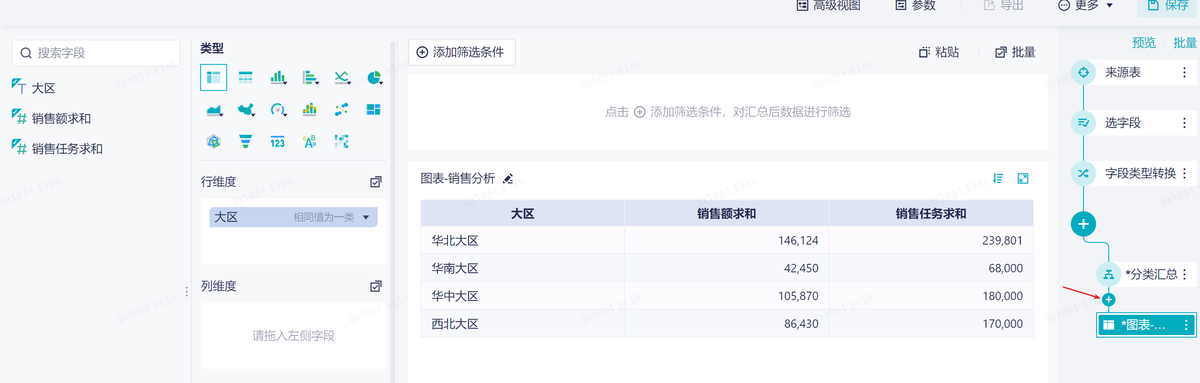Open the more options of 来源表 step
Screen dimensions: 1200x383
(1185, 73)
